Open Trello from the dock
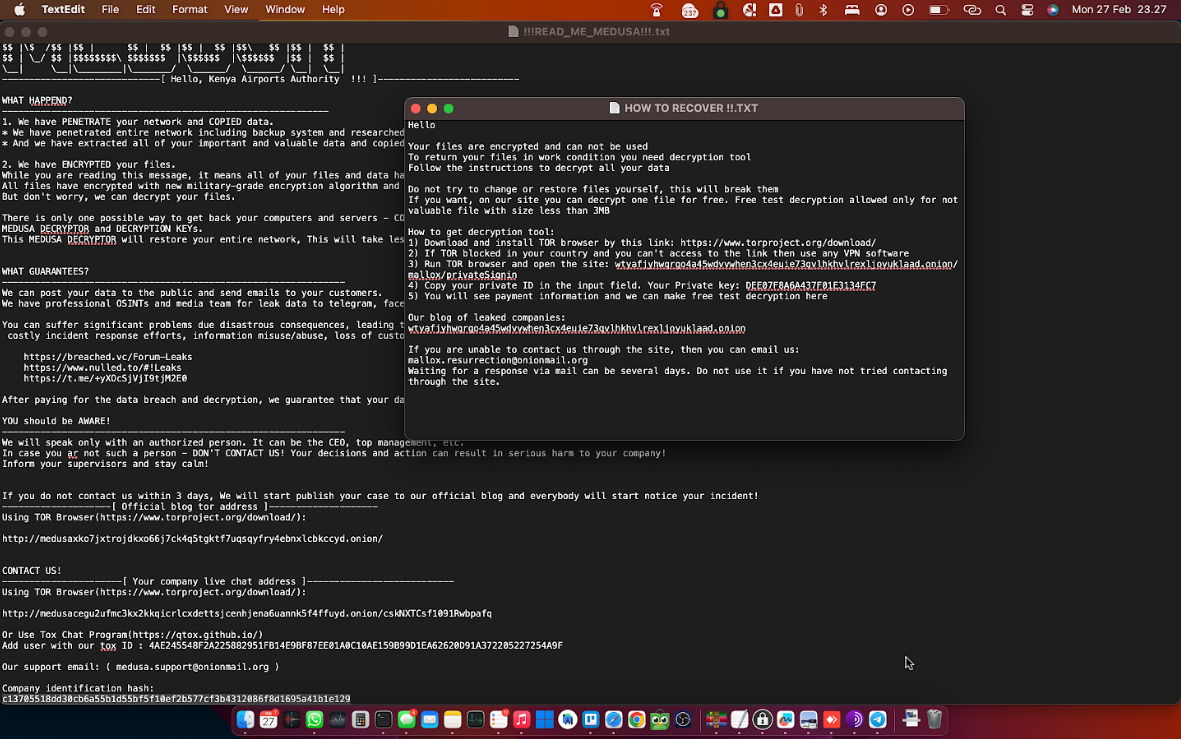The width and height of the screenshot is (1181, 739). (x=590, y=720)
